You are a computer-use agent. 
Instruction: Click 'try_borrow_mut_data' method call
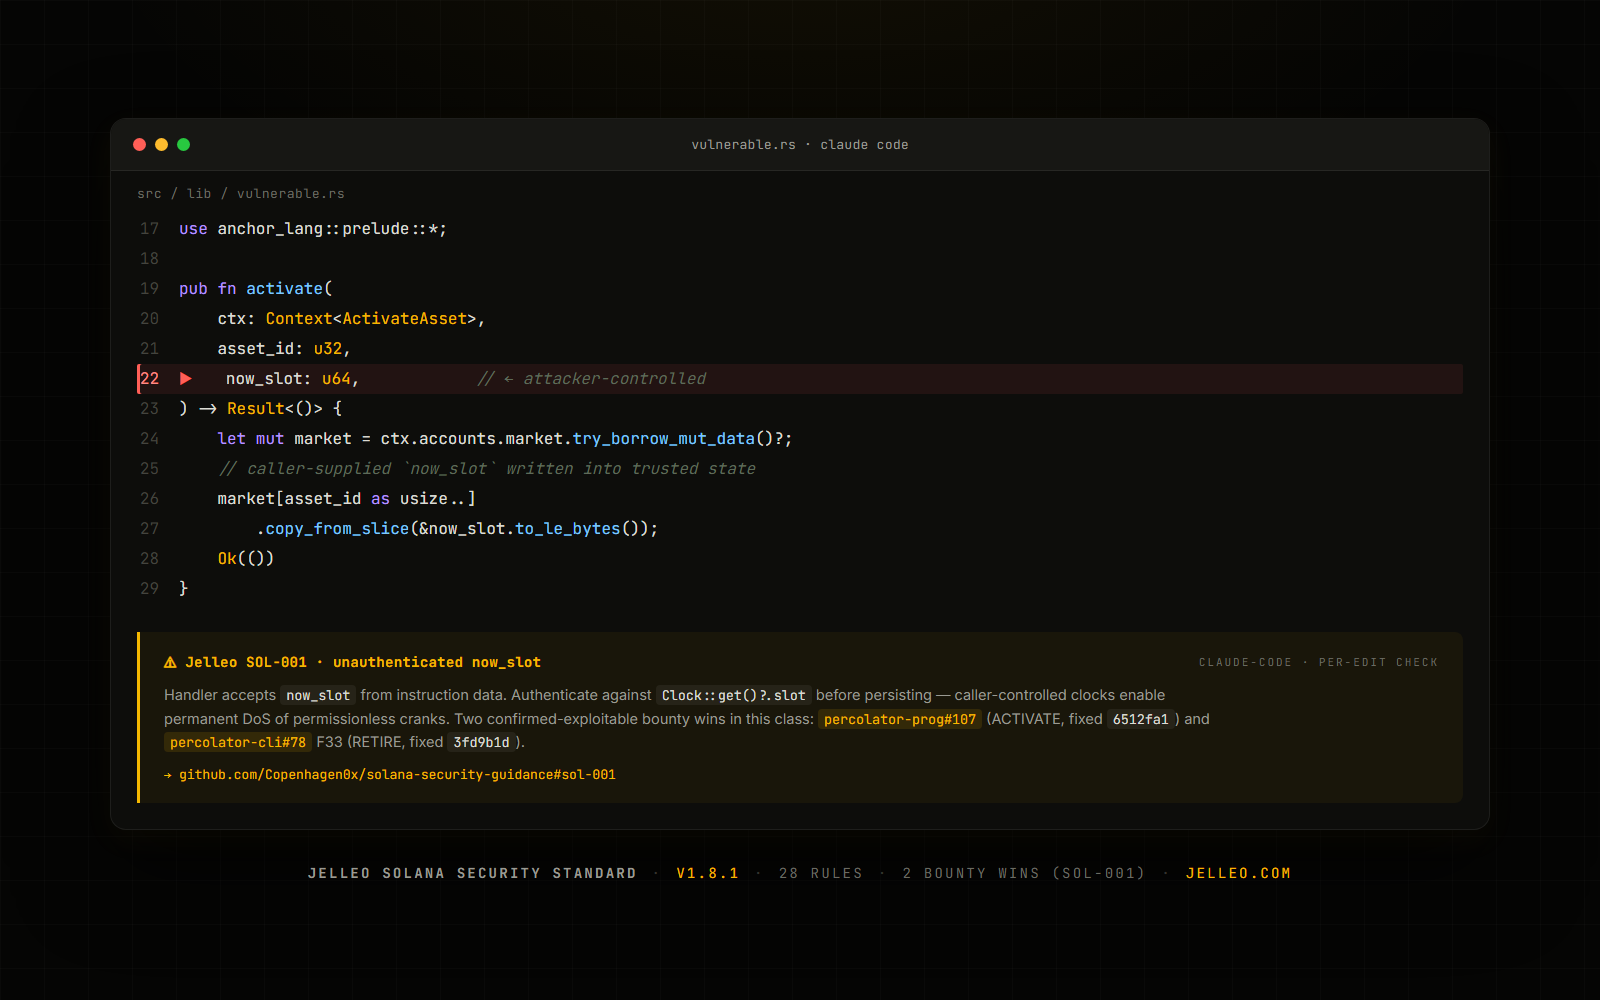pos(664,439)
